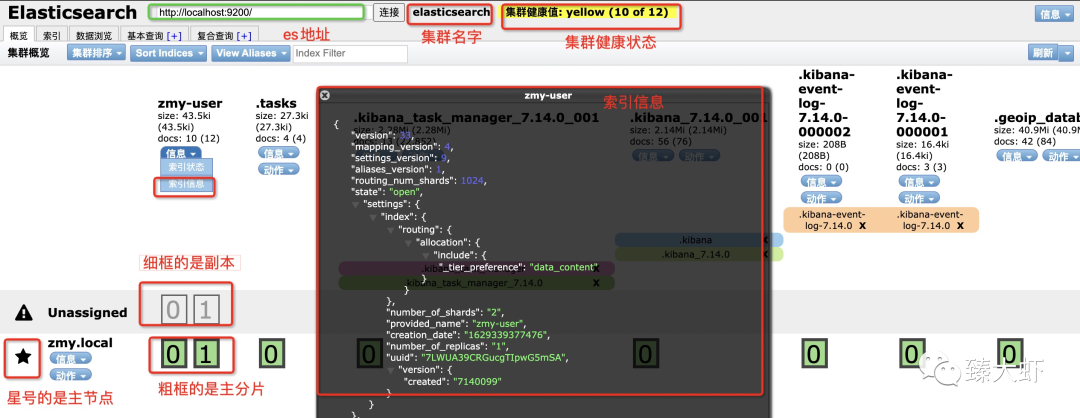Remove .kibana-event-log-7.14.0 alias under index 000001
The width and height of the screenshot is (1080, 418).
point(959,225)
